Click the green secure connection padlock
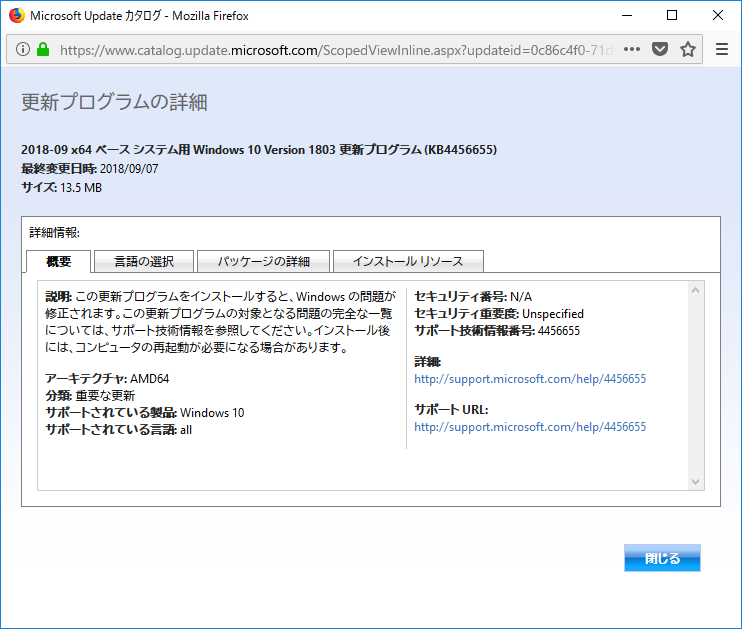Viewport: 742px width, 629px height. (43, 49)
